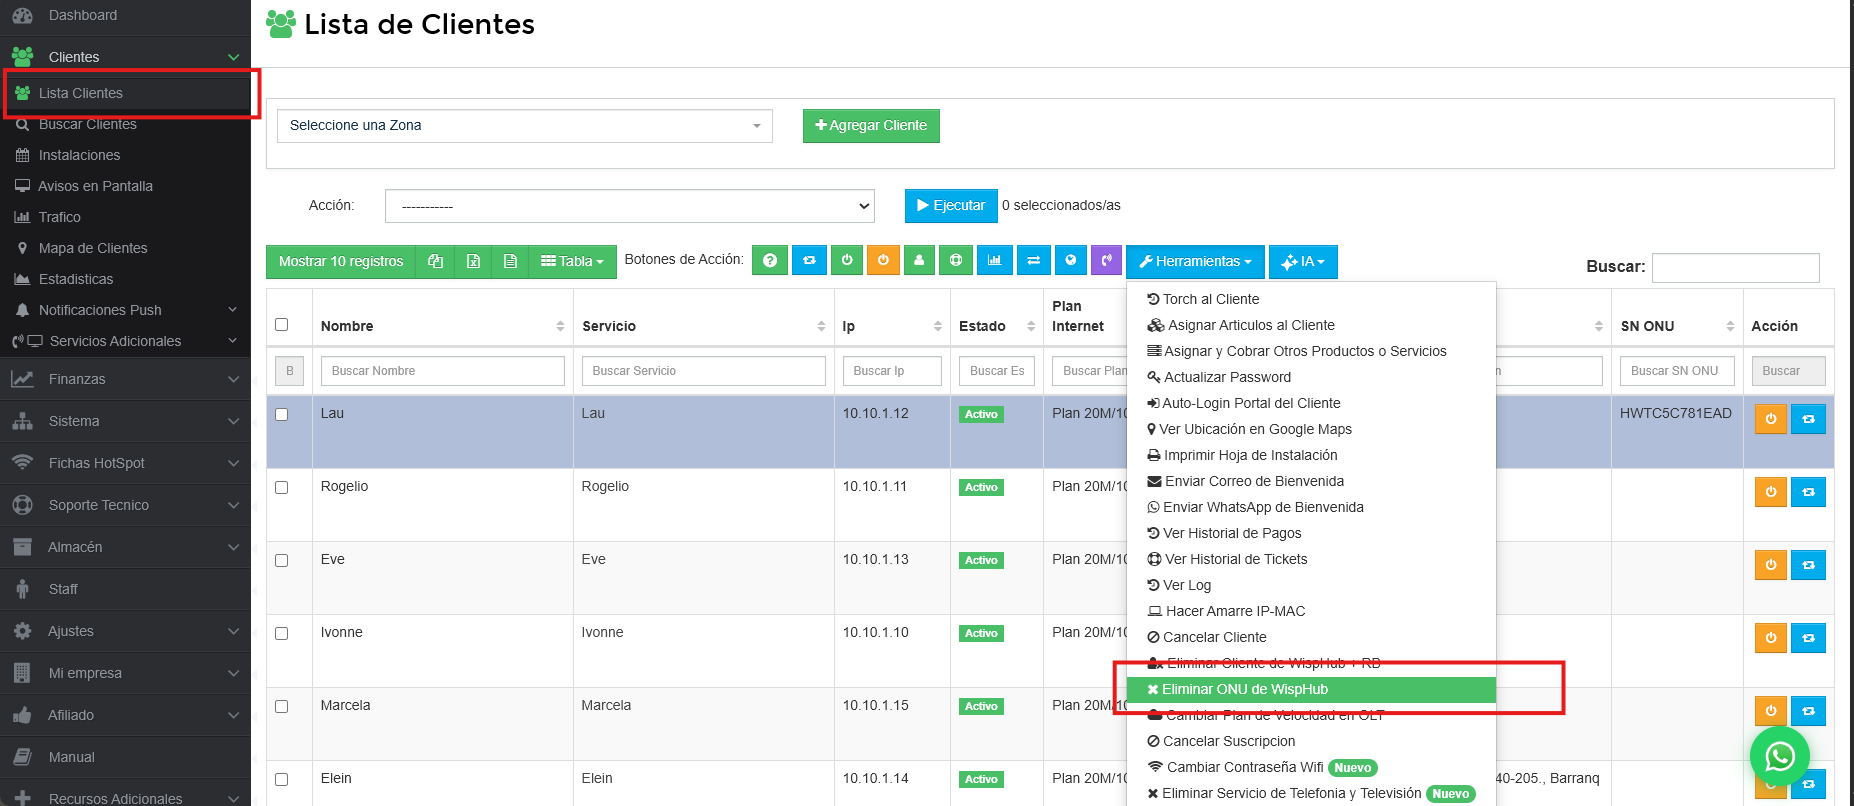Click orange power button in Lau row
The image size is (1854, 806).
[x=1771, y=419]
